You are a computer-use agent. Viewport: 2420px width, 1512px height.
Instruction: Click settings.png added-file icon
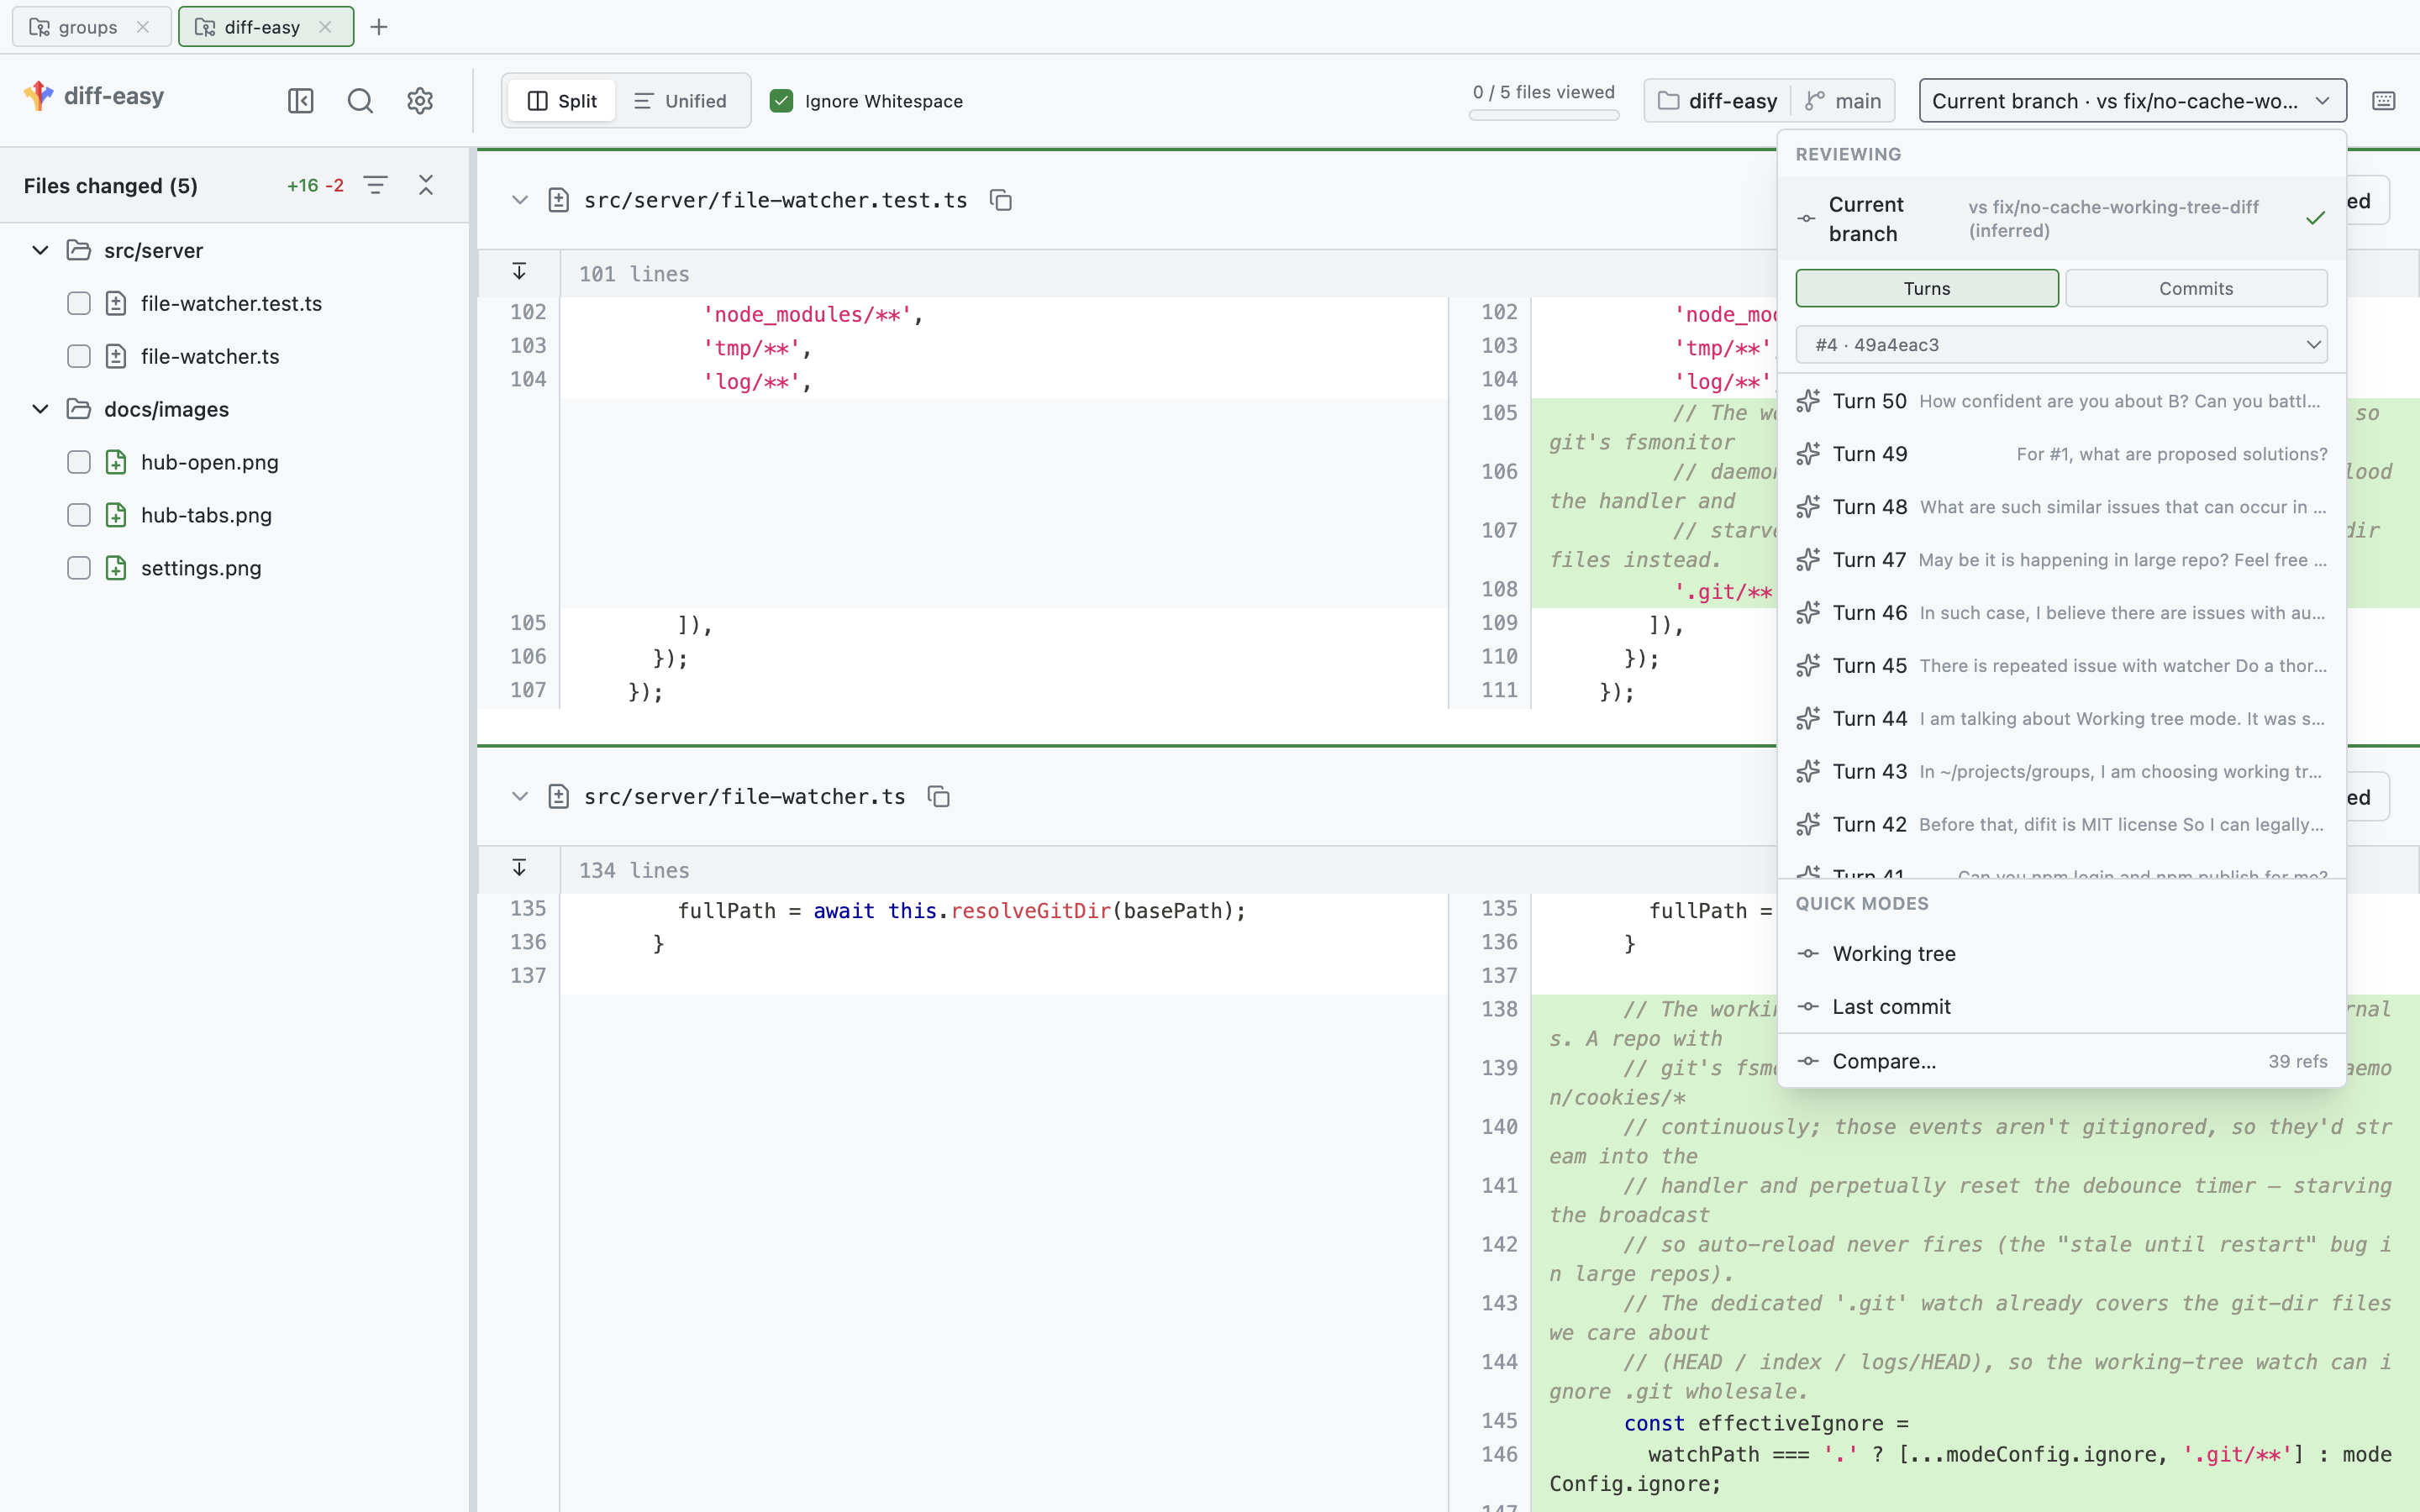coord(116,568)
